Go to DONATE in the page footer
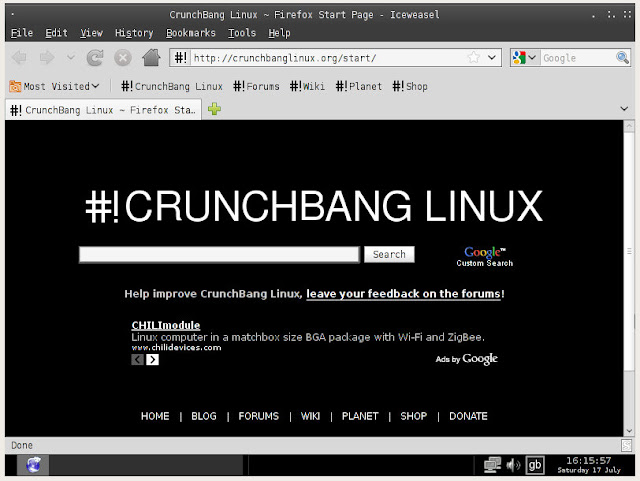Image resolution: width=640 pixels, height=481 pixels. tap(468, 416)
